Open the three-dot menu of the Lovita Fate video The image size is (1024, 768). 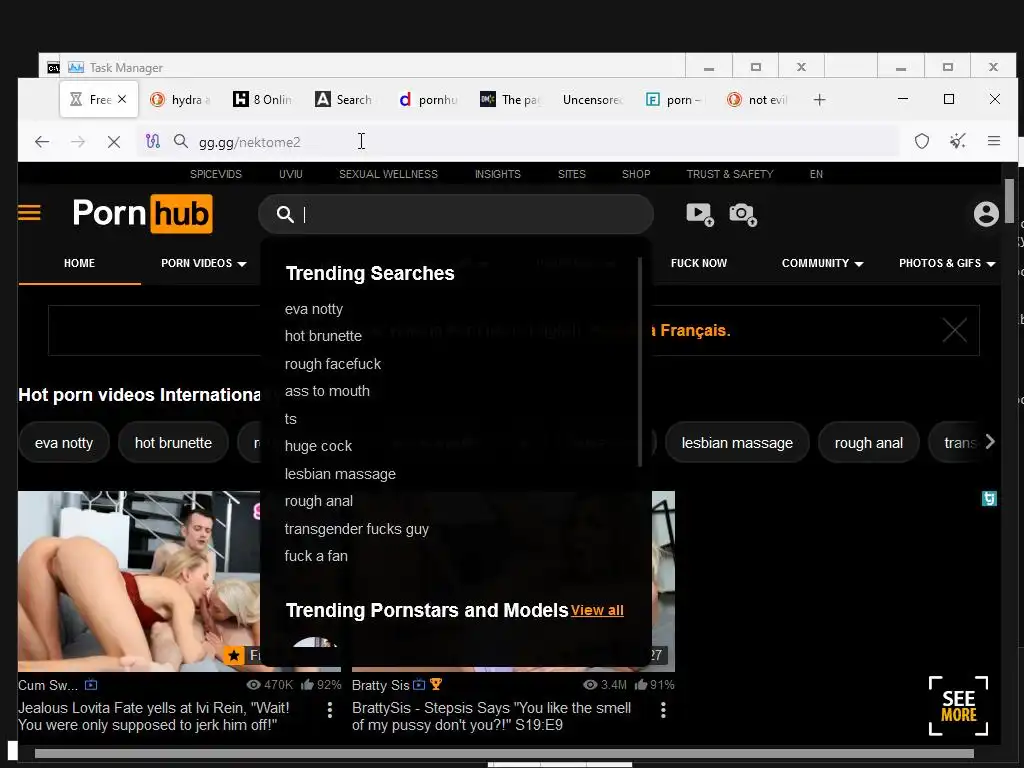tap(330, 710)
